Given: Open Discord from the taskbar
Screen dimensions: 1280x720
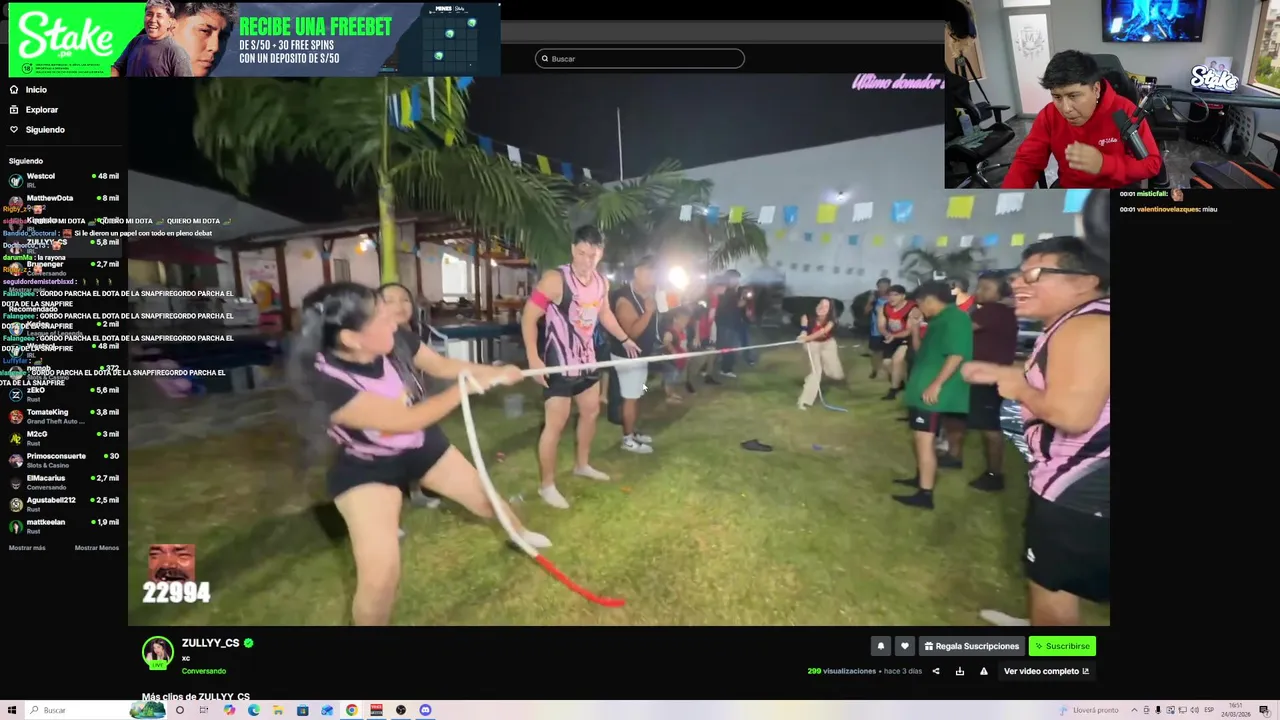Looking at the screenshot, I should coord(425,710).
